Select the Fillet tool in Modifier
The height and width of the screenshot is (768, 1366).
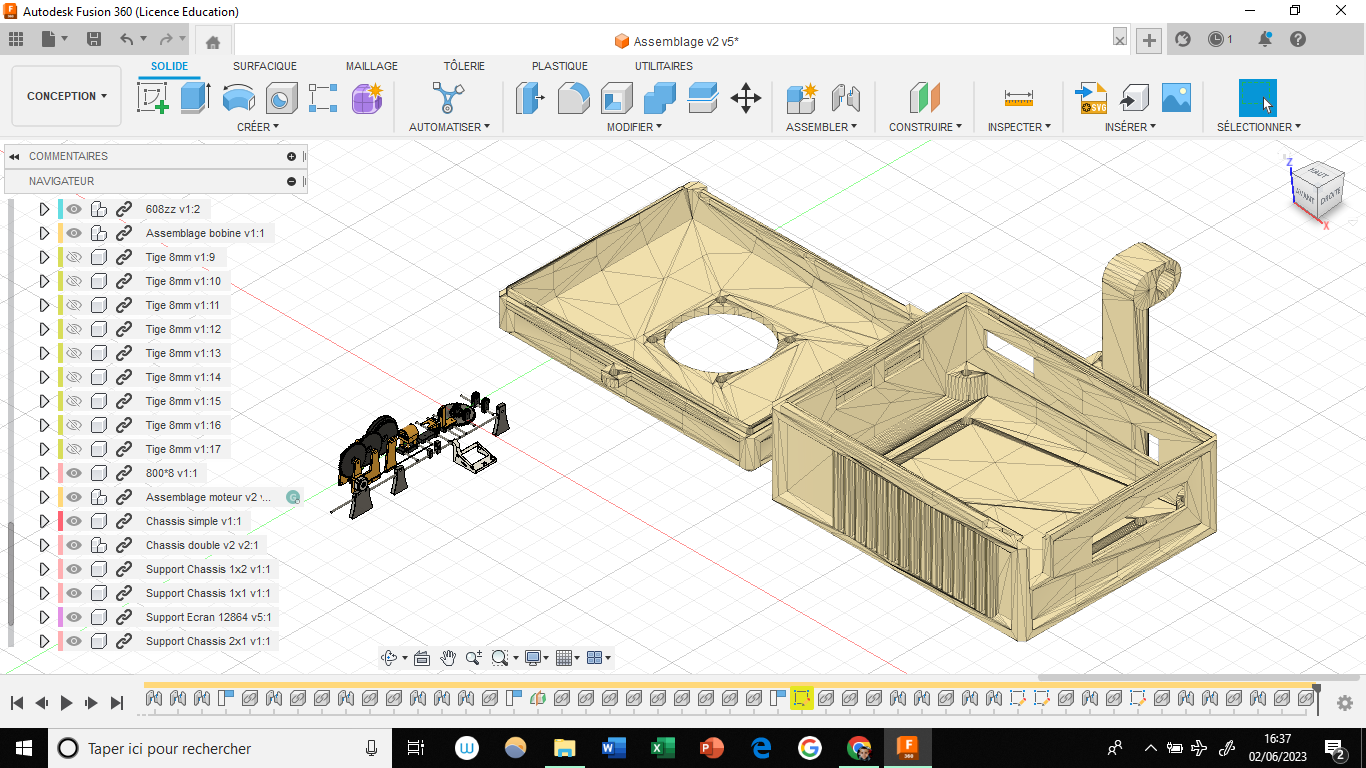[x=573, y=98]
